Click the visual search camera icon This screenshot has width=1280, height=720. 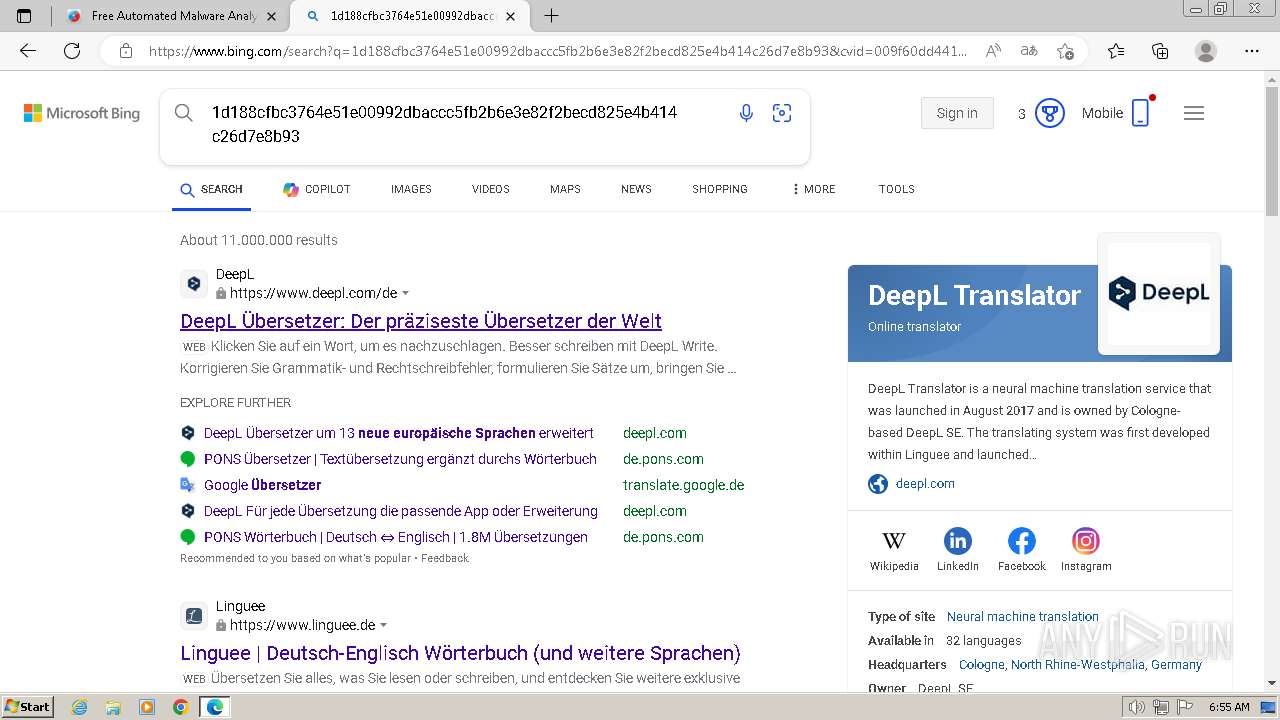(x=782, y=113)
